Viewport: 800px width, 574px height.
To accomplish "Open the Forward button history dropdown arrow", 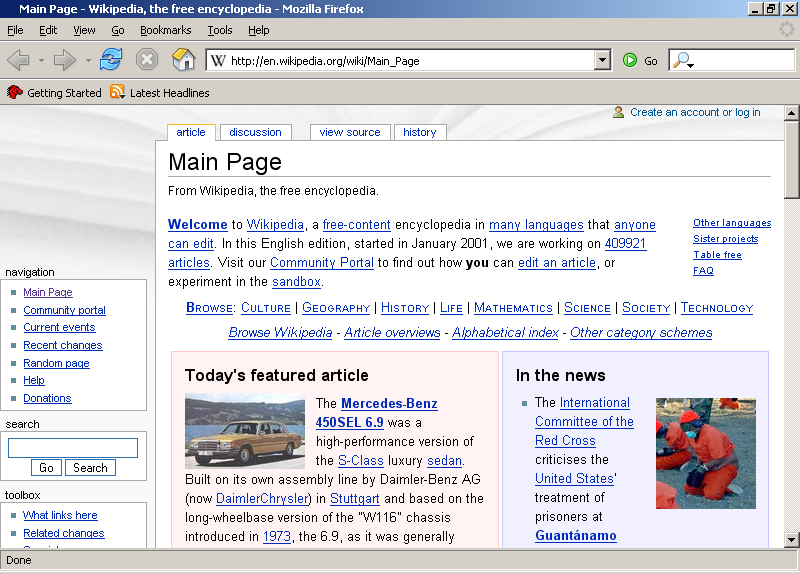I will pos(88,60).
